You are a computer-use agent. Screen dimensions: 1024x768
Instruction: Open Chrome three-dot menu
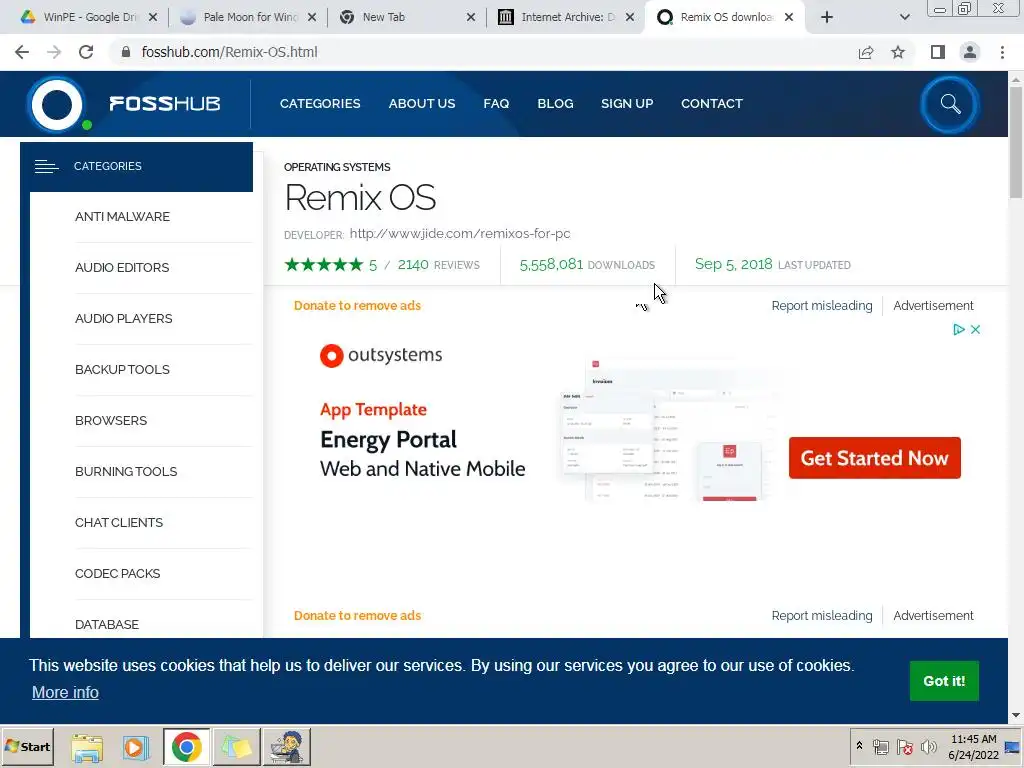point(1002,52)
